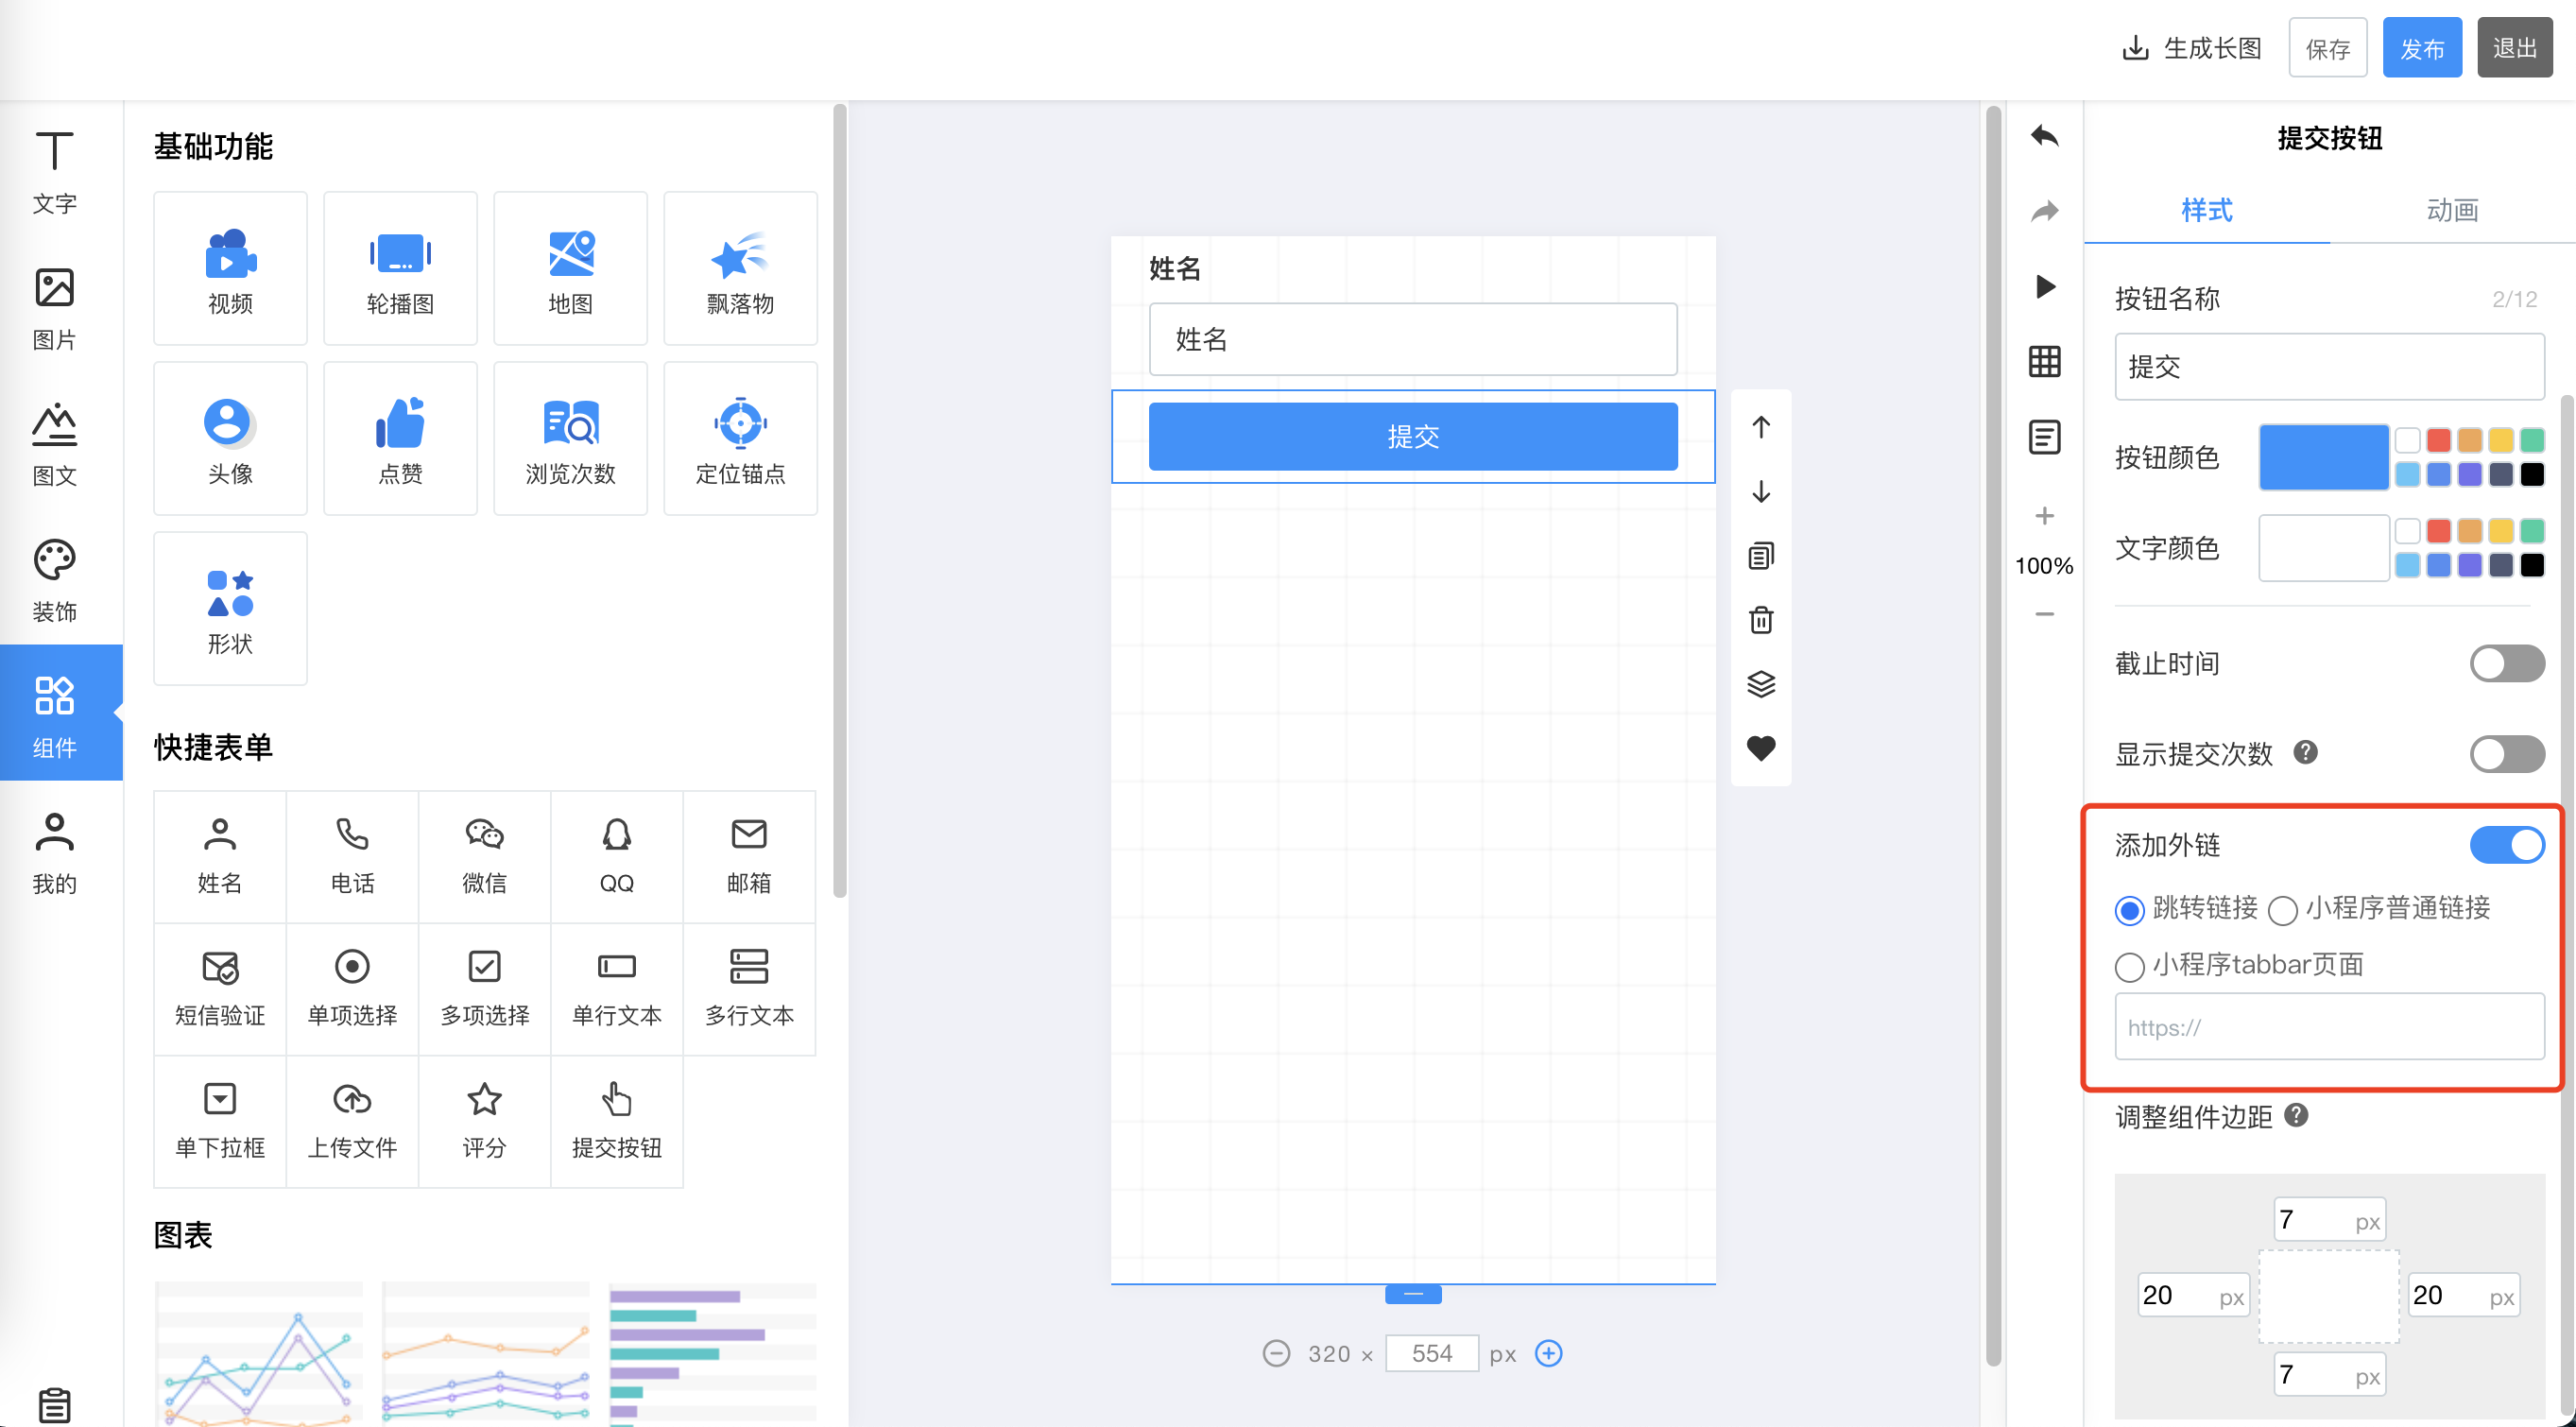The width and height of the screenshot is (2576, 1427).
Task: Click the https:// link input field
Action: 2329,1027
